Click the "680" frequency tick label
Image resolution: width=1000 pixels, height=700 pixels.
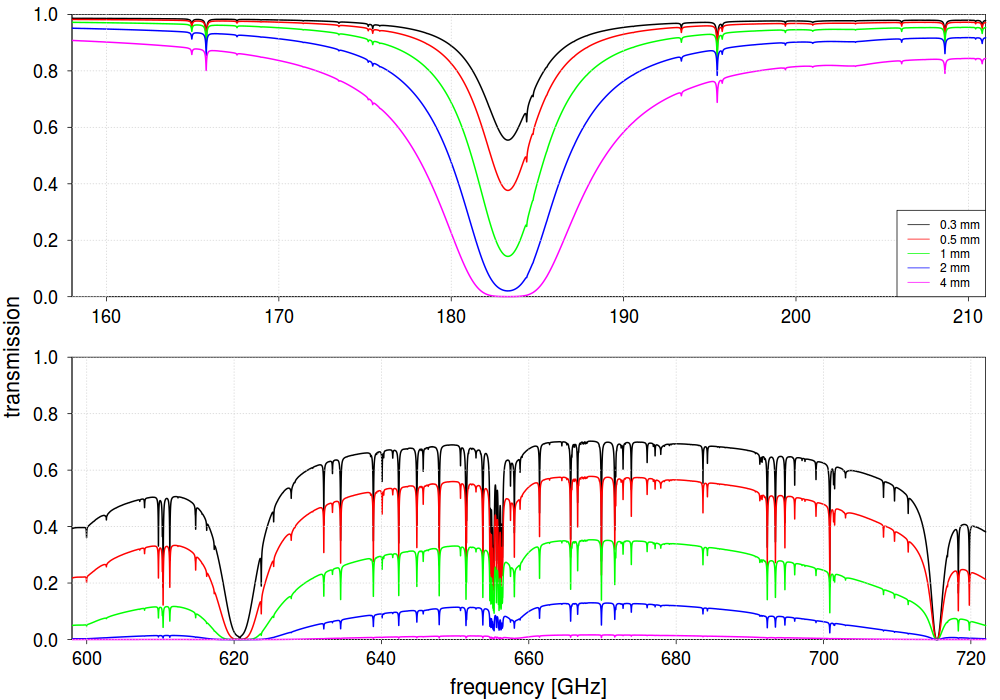click(x=676, y=659)
